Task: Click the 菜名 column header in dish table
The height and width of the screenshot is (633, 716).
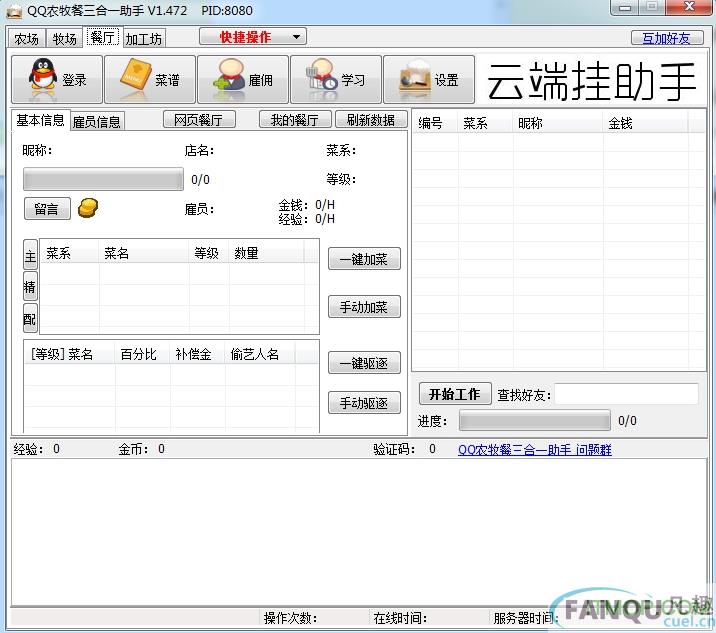Action: click(x=144, y=253)
